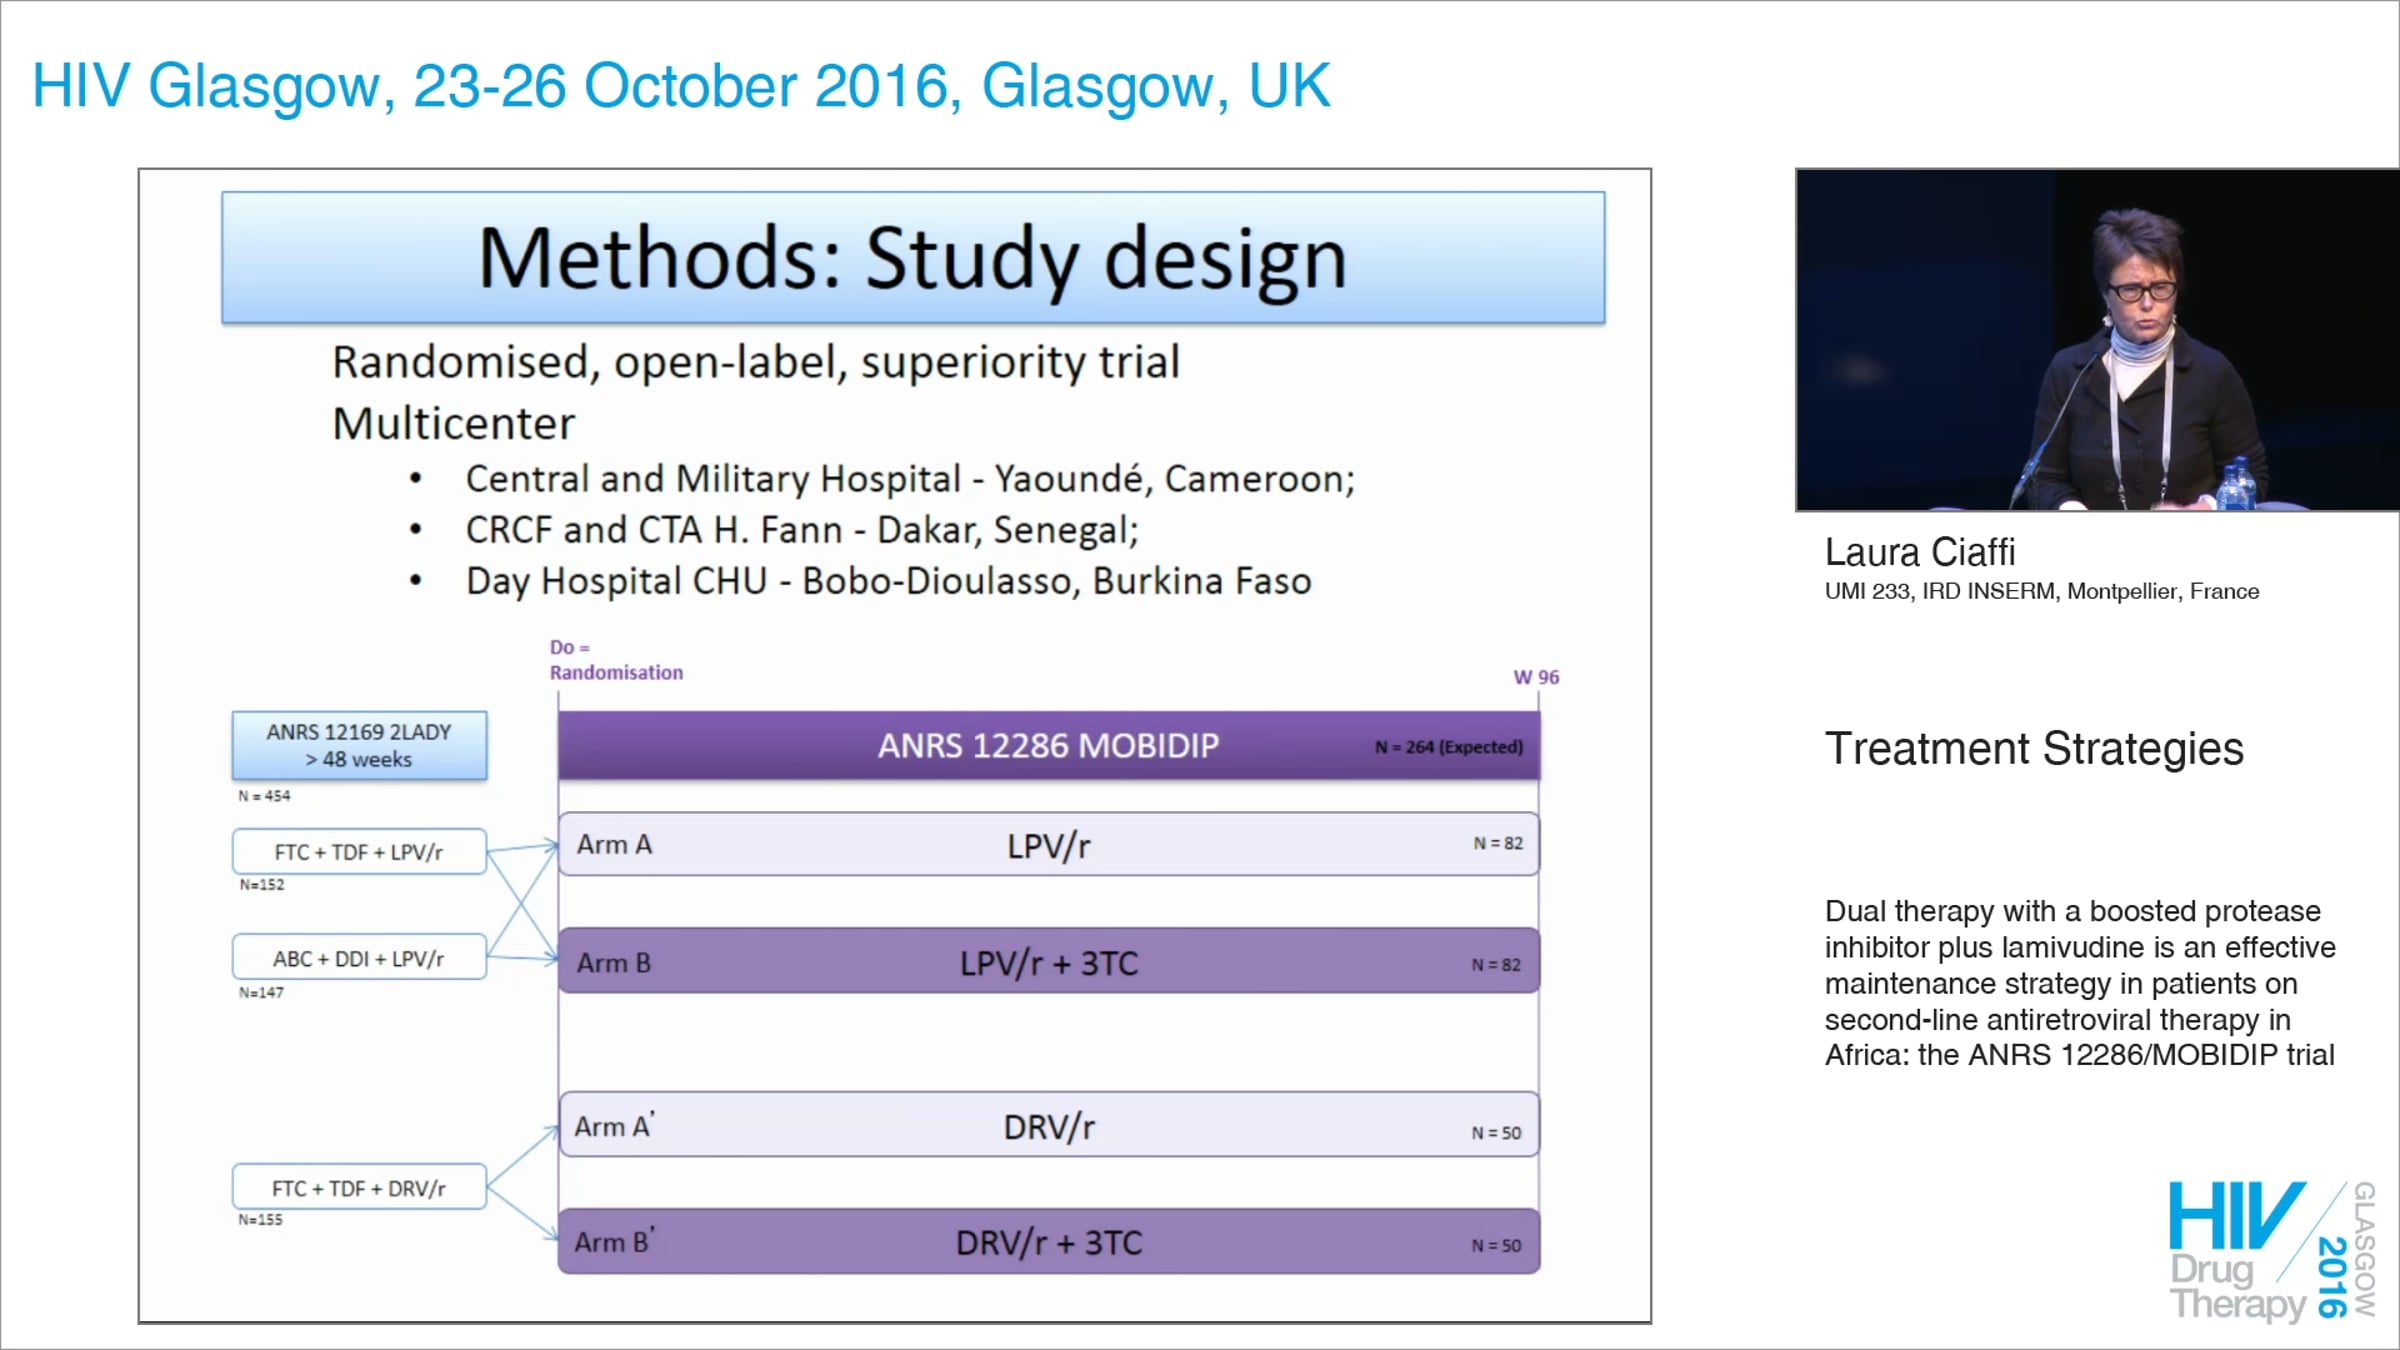
Task: Click the HIV Drug Therapy Glasgow 2016 logo
Action: [2272, 1250]
